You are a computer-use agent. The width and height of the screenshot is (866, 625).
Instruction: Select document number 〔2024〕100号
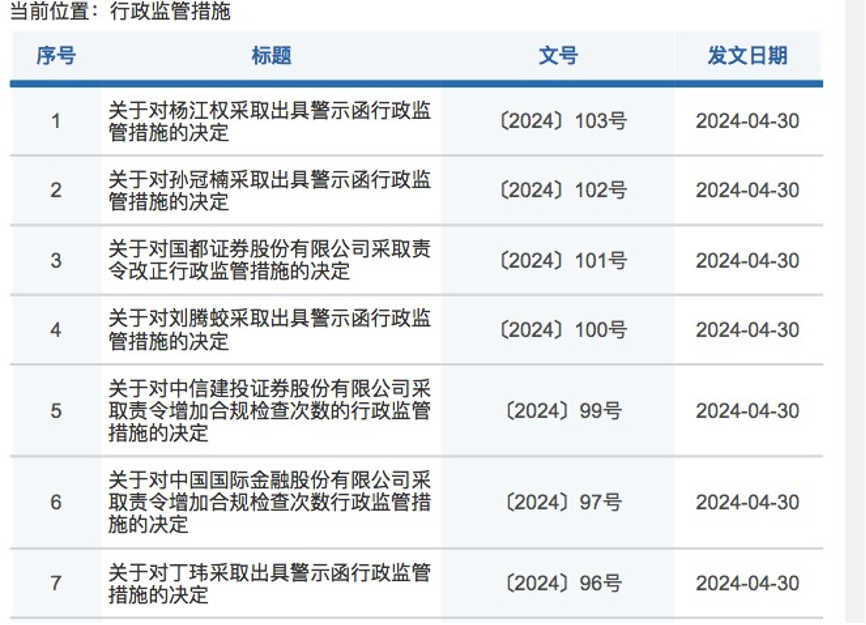click(563, 330)
